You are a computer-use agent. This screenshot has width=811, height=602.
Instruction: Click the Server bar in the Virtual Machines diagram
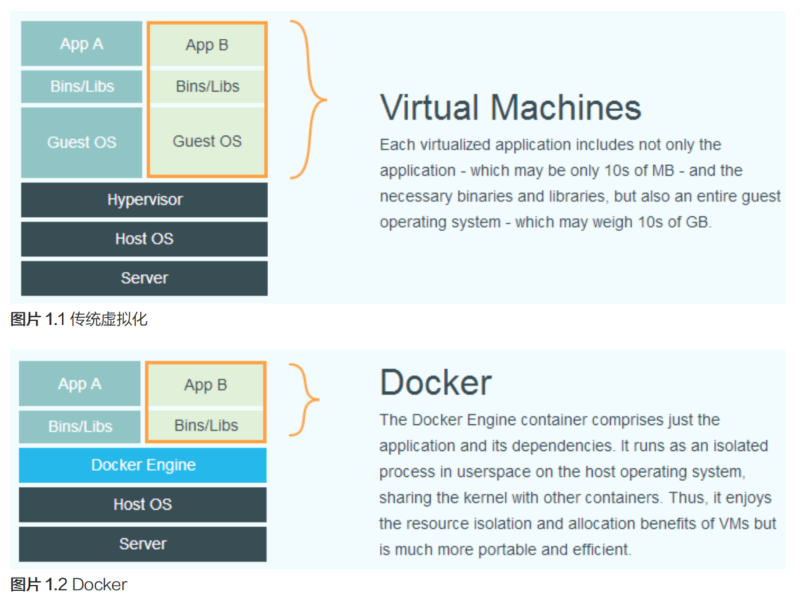(144, 278)
